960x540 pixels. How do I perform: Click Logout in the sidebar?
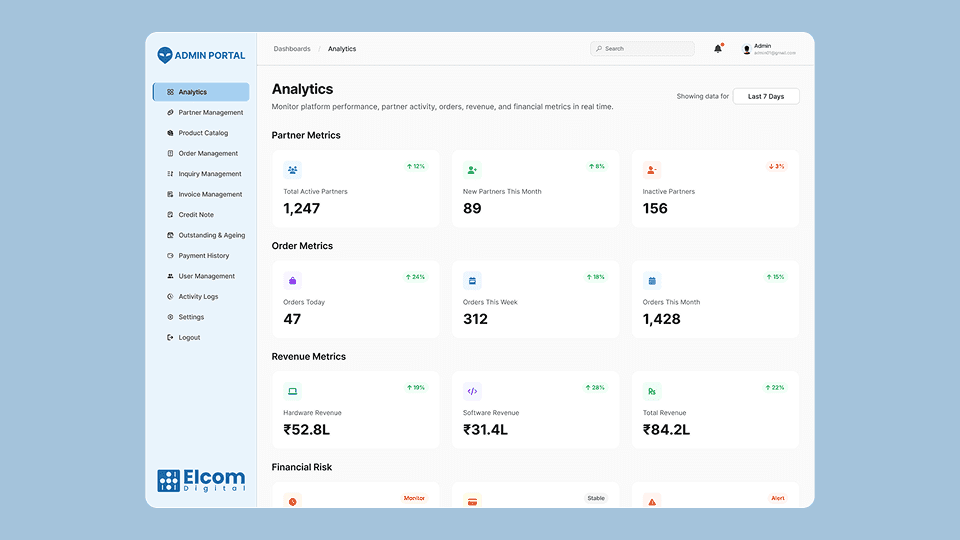pos(189,338)
